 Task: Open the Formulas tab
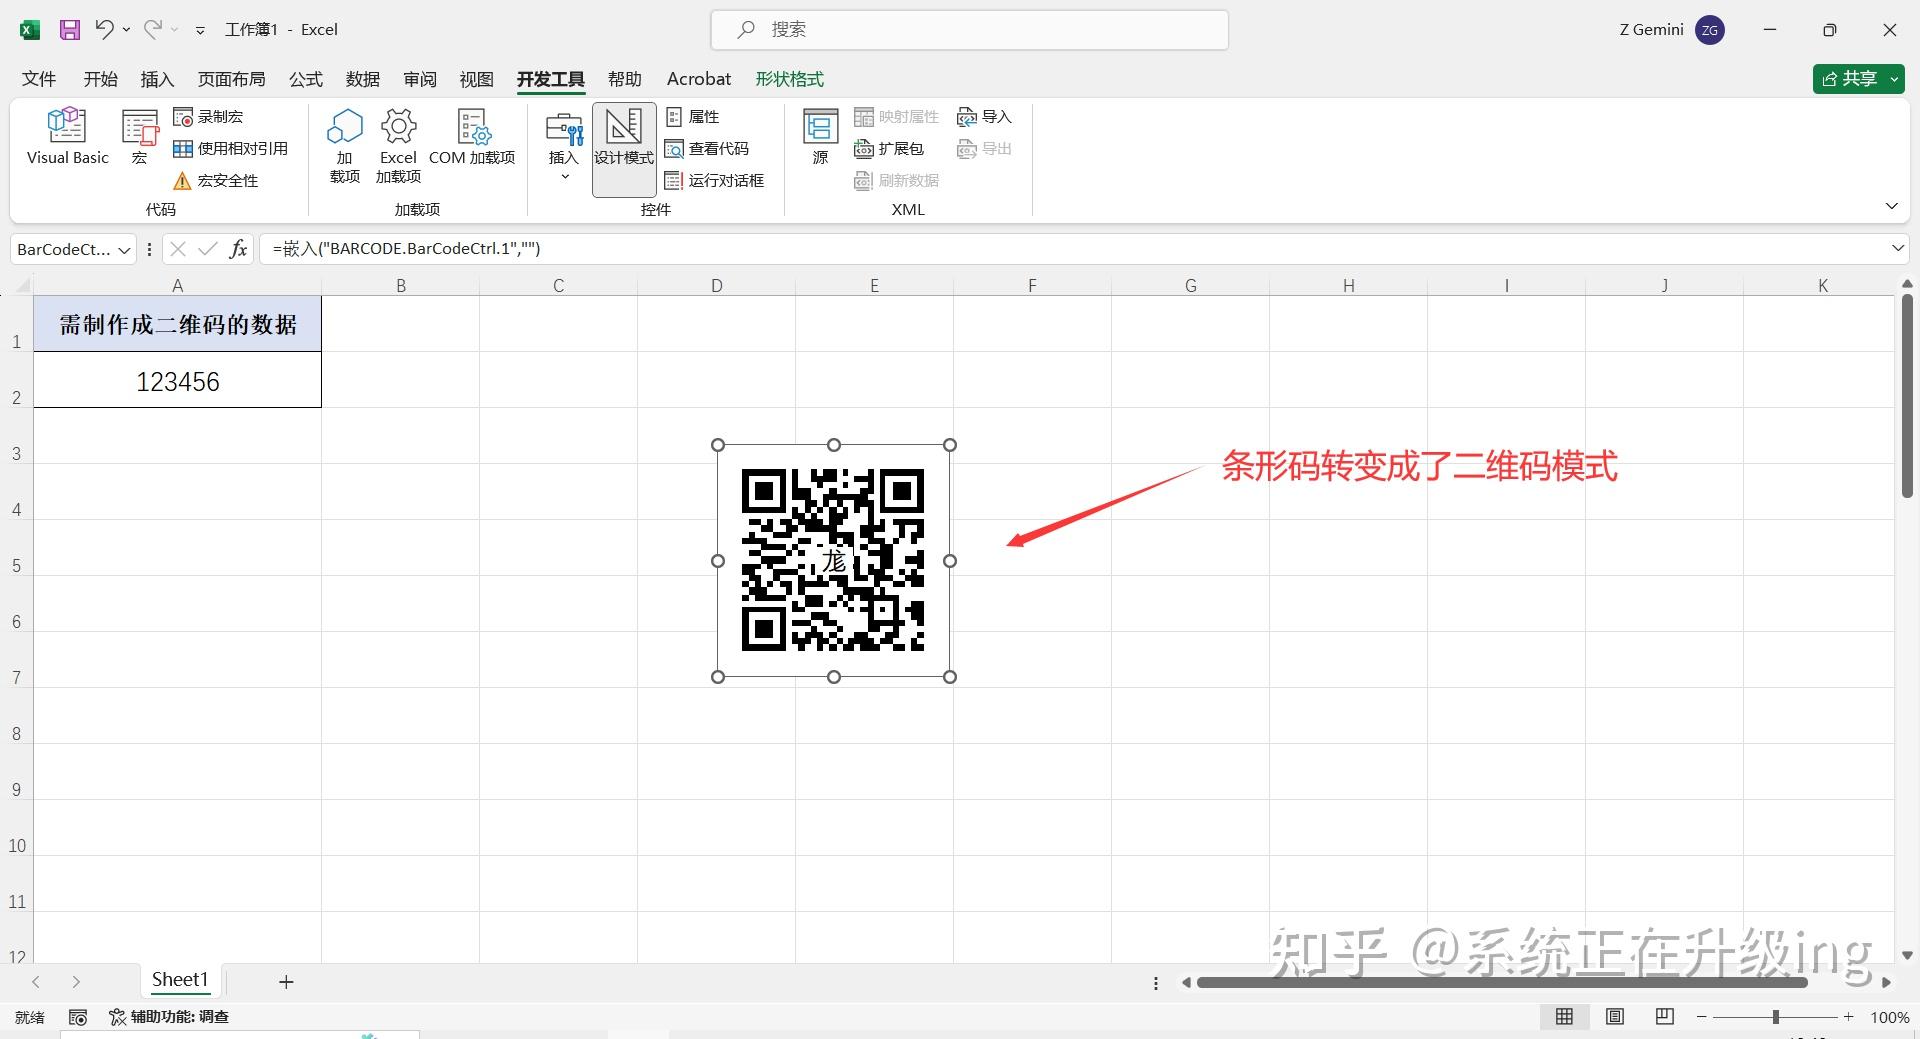[306, 79]
